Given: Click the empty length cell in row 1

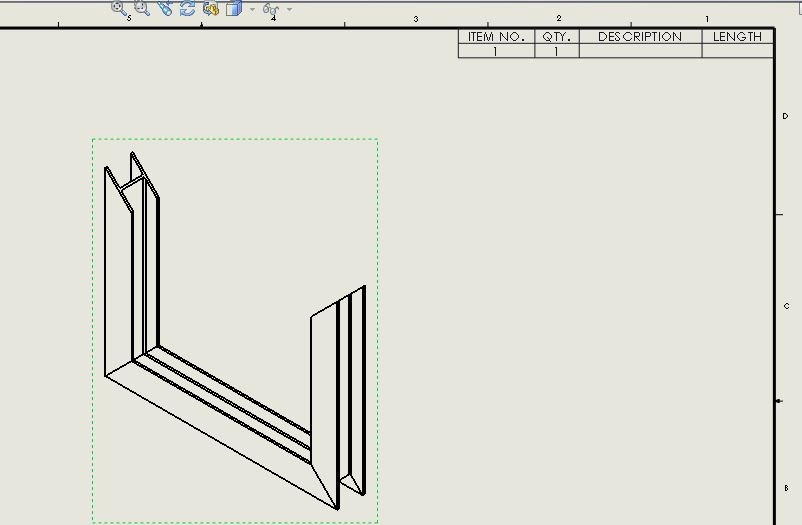Looking at the screenshot, I should pyautogui.click(x=738, y=51).
